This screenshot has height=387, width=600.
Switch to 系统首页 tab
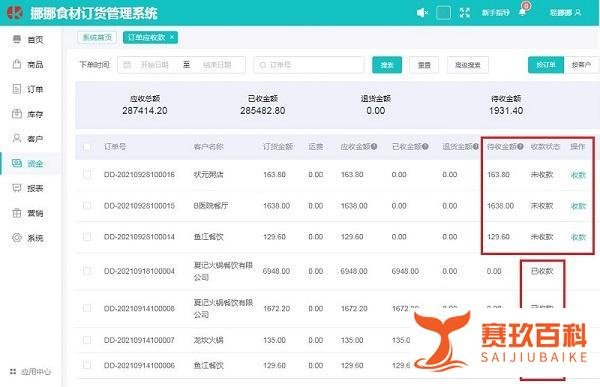[97, 38]
